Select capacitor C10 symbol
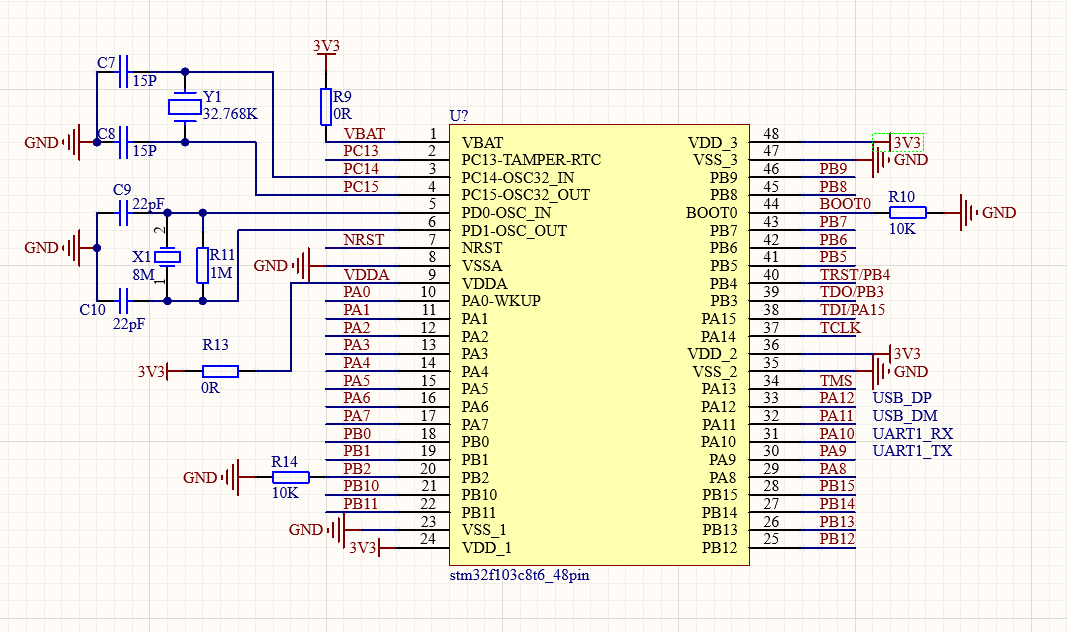 123,301
